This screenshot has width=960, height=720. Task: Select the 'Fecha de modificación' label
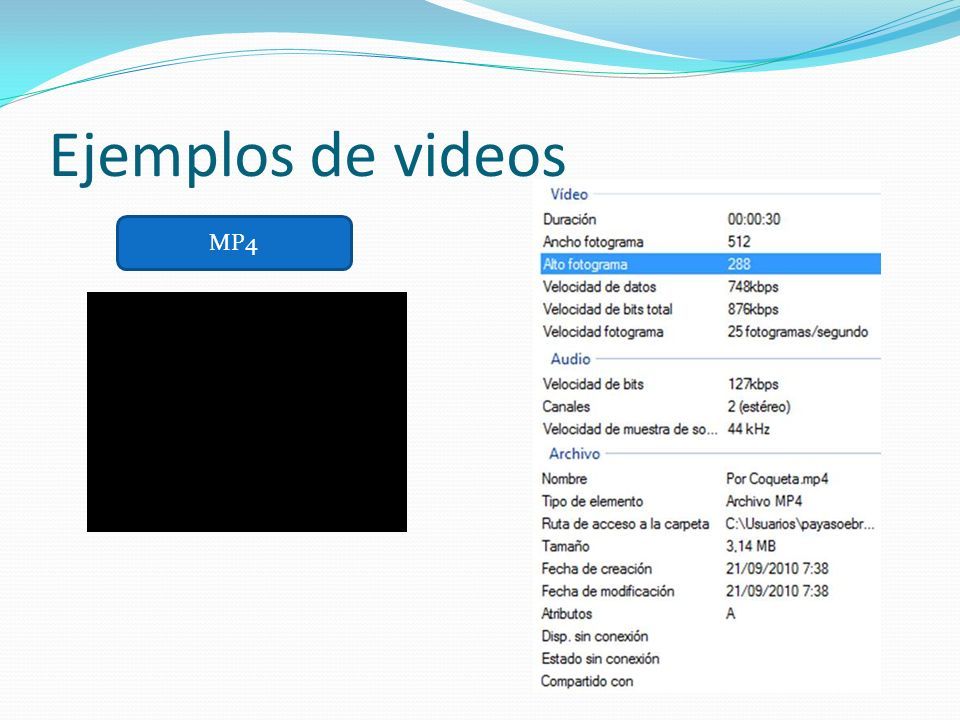[x=608, y=591]
